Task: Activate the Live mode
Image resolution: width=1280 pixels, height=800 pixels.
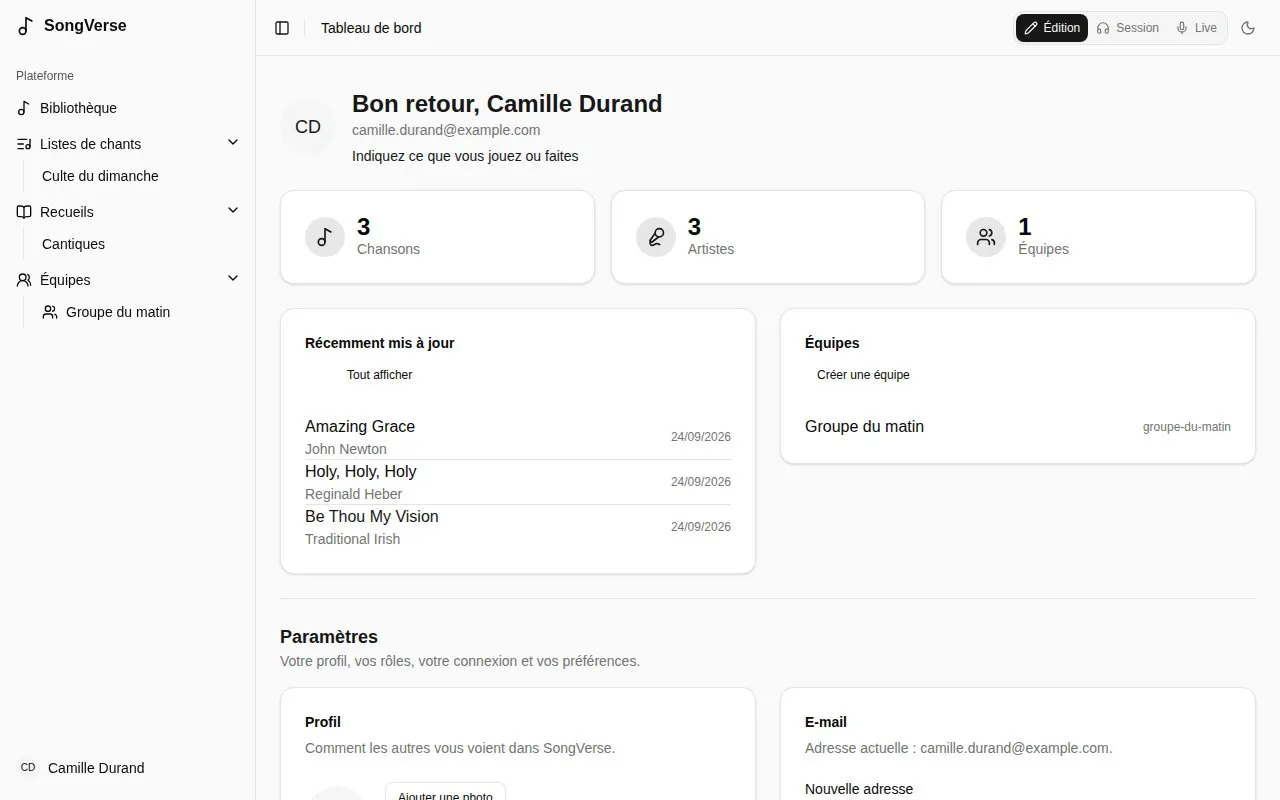Action: click(x=1197, y=28)
